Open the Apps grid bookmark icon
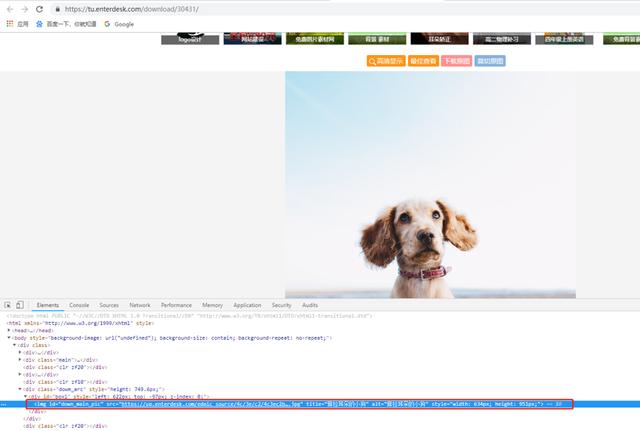Viewport: 640px width, 431px height. (10, 24)
